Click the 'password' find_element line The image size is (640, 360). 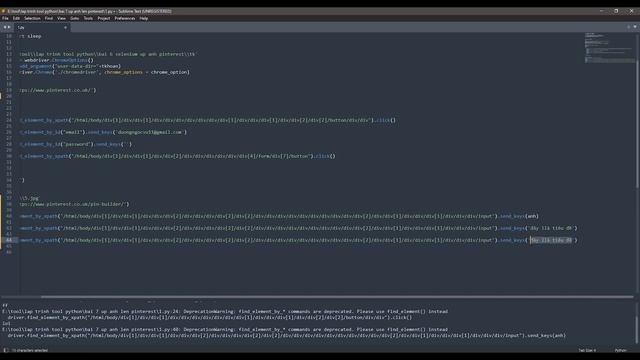76,144
